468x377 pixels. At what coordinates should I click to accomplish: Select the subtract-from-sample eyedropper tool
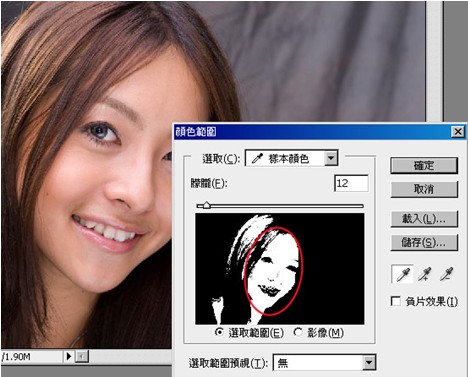[446, 275]
